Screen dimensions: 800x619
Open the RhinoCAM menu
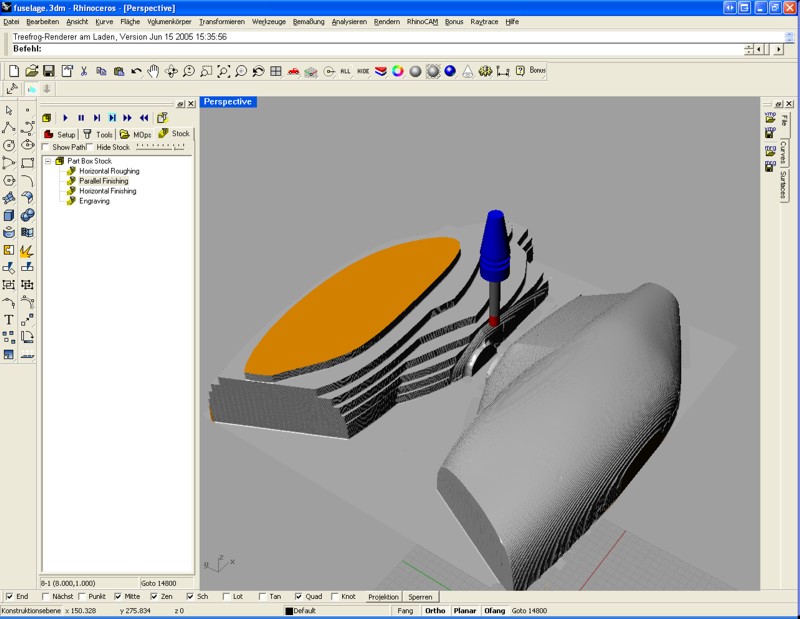(x=422, y=22)
